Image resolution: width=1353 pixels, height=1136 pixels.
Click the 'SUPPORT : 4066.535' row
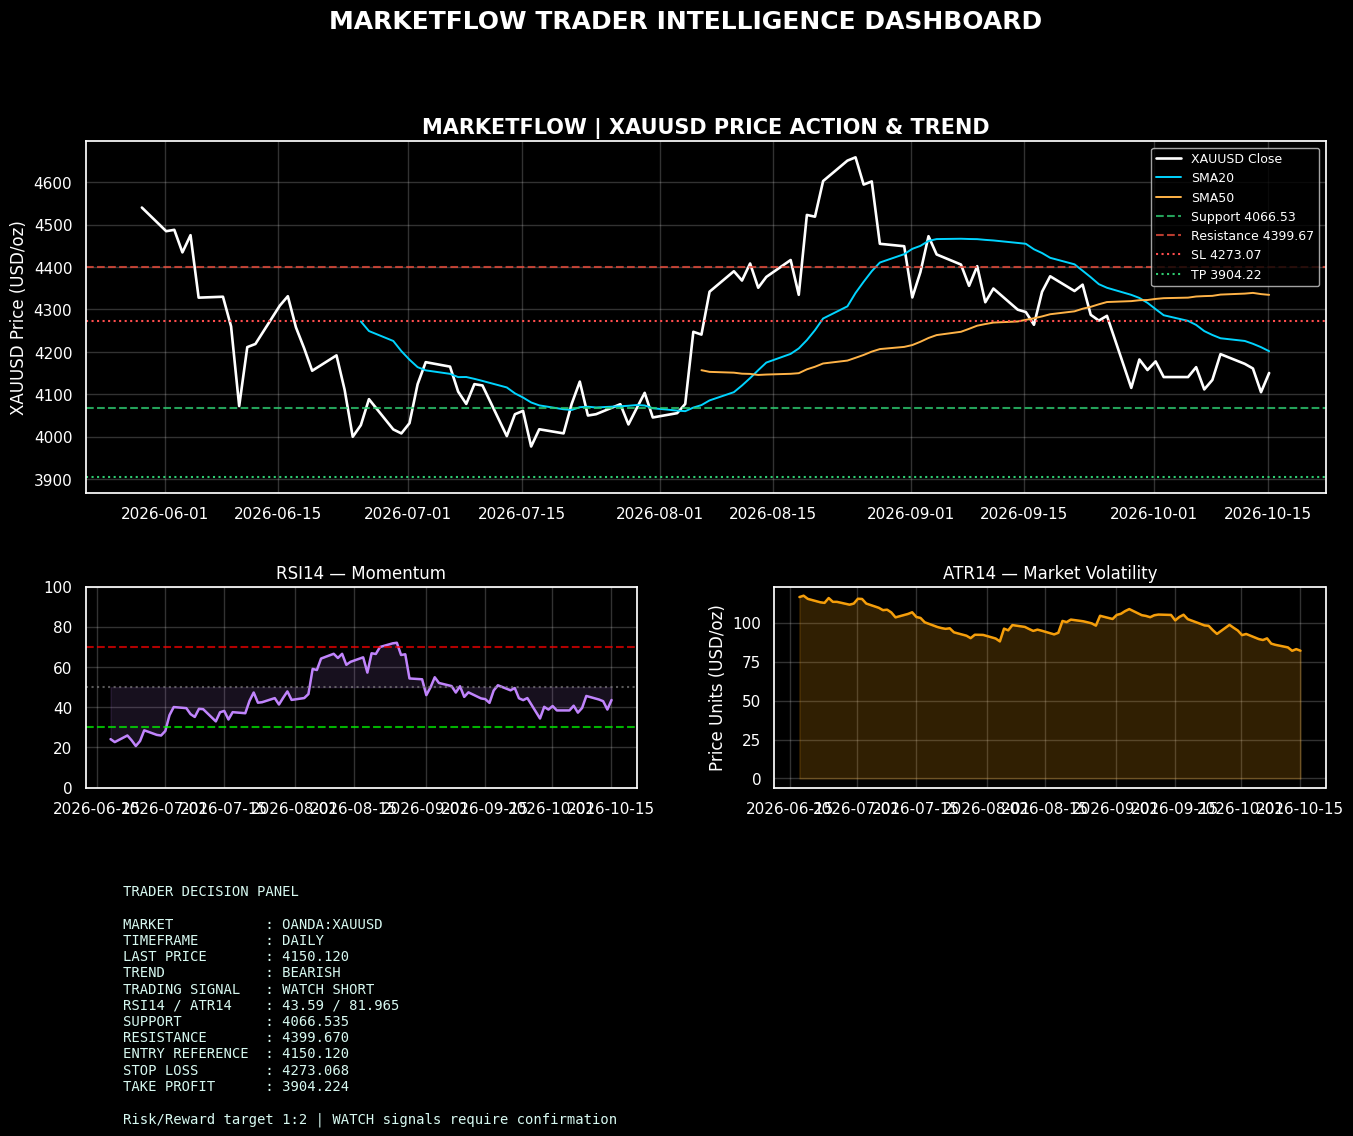click(x=236, y=1021)
